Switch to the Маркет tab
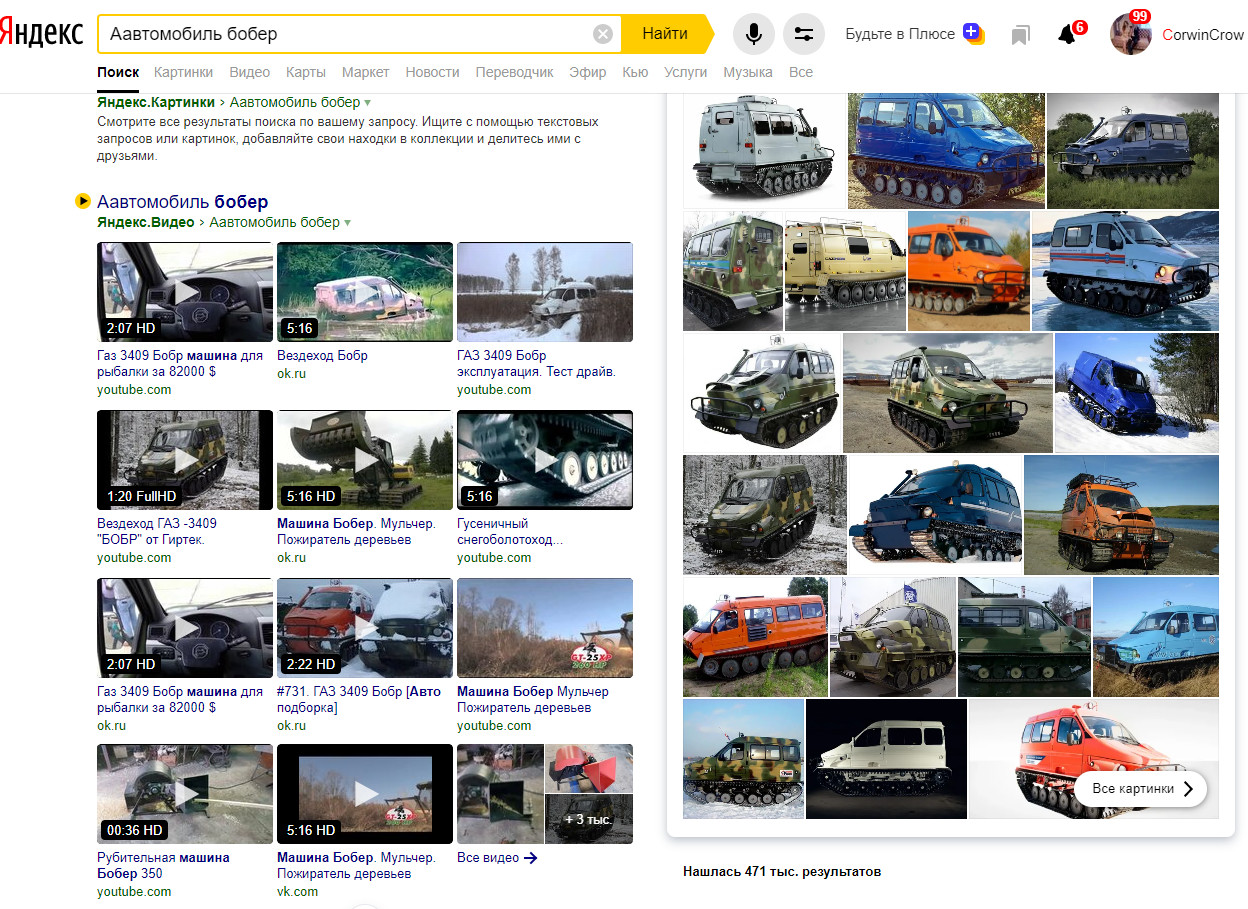Viewport: 1248px width, 909px height. pos(366,72)
